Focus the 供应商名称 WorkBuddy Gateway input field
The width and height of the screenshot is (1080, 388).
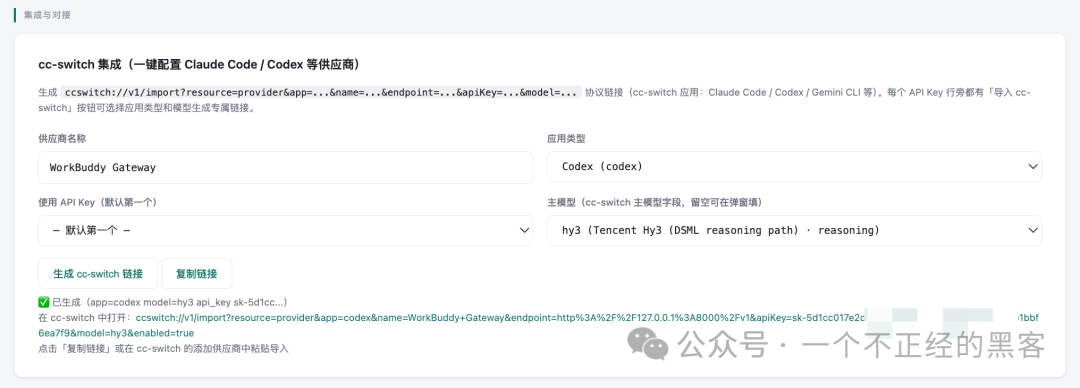pos(285,167)
